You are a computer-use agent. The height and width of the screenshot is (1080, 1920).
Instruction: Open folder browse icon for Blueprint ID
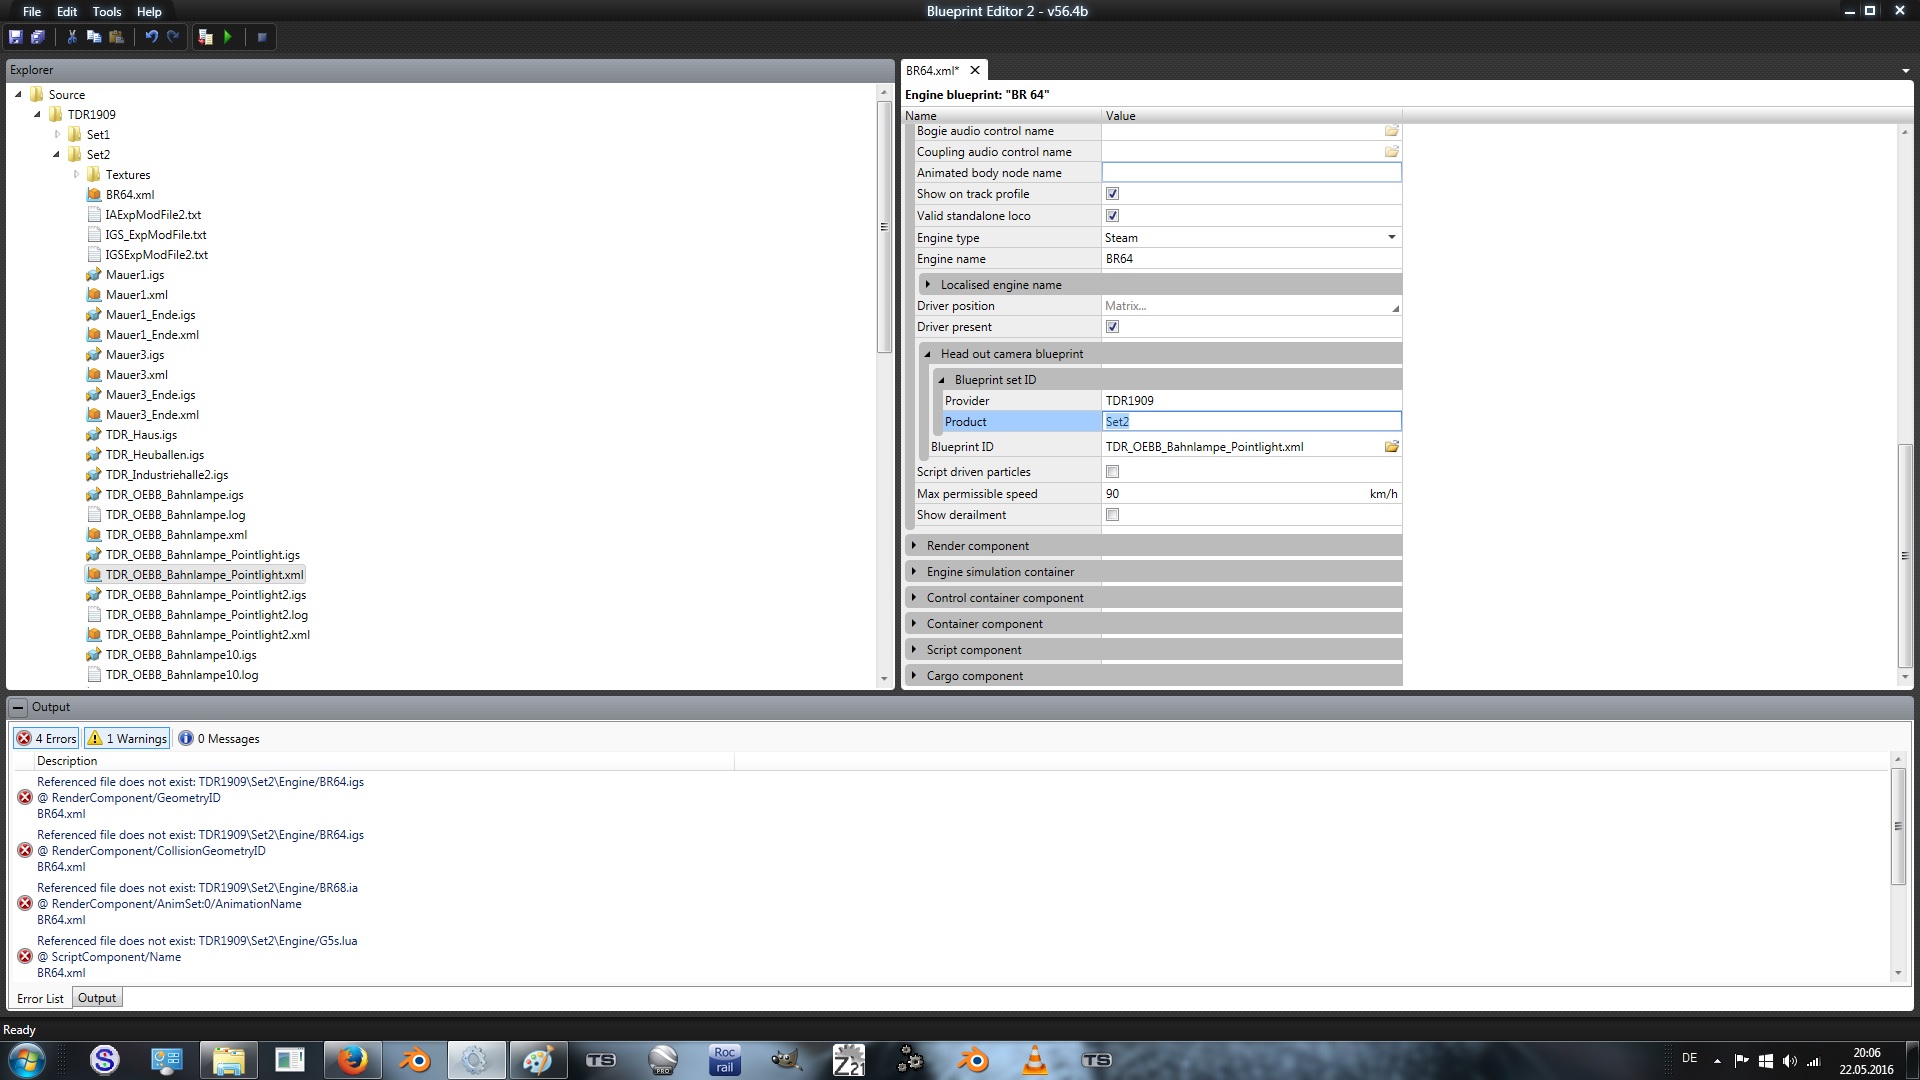[1391, 447]
